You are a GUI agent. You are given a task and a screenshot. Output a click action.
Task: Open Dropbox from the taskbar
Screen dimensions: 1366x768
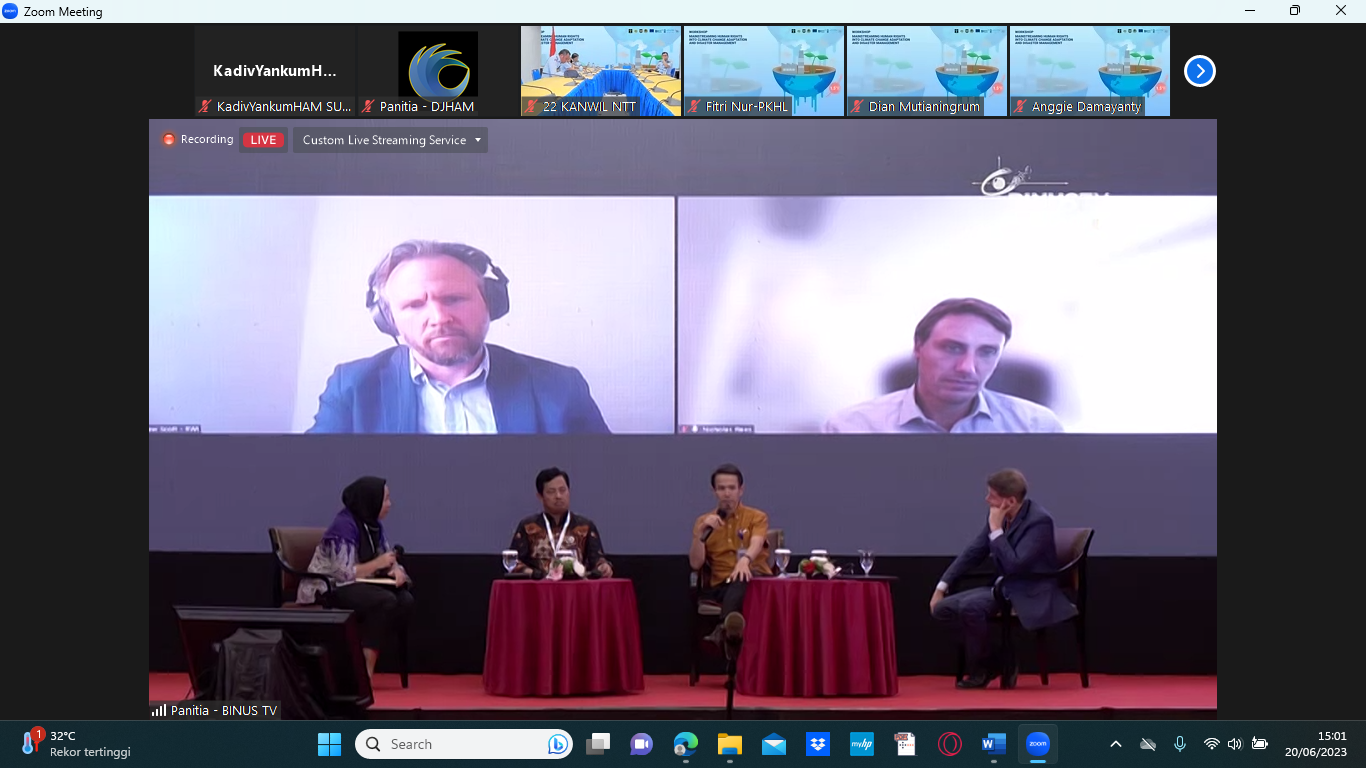pyautogui.click(x=818, y=744)
